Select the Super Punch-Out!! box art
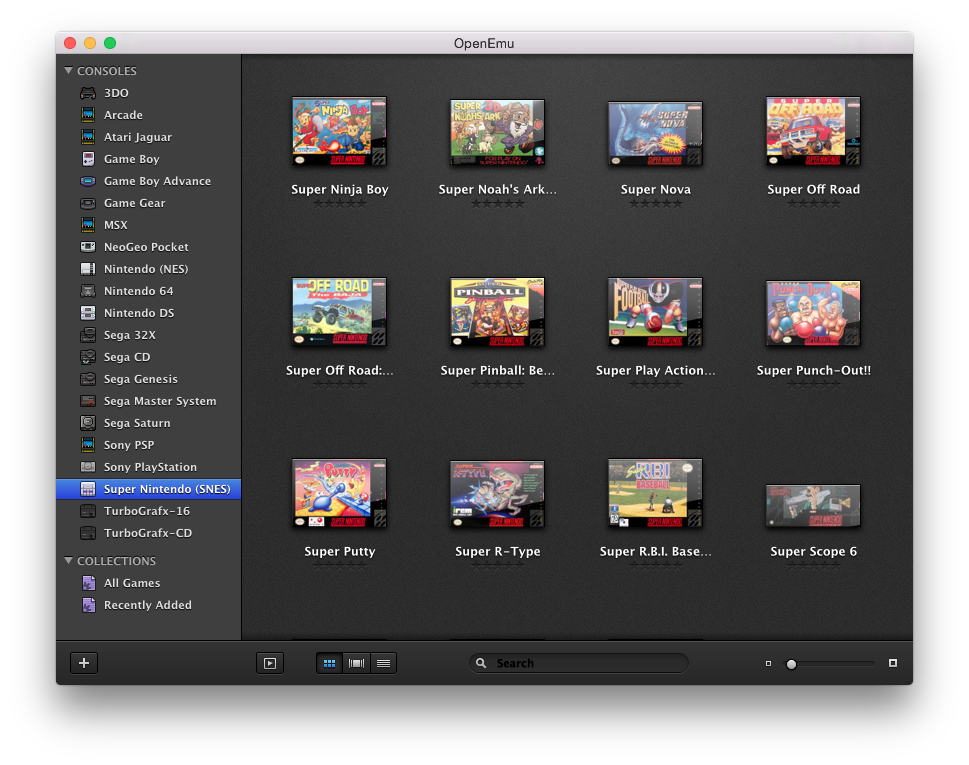Screen dimensions: 969x765 [813, 313]
